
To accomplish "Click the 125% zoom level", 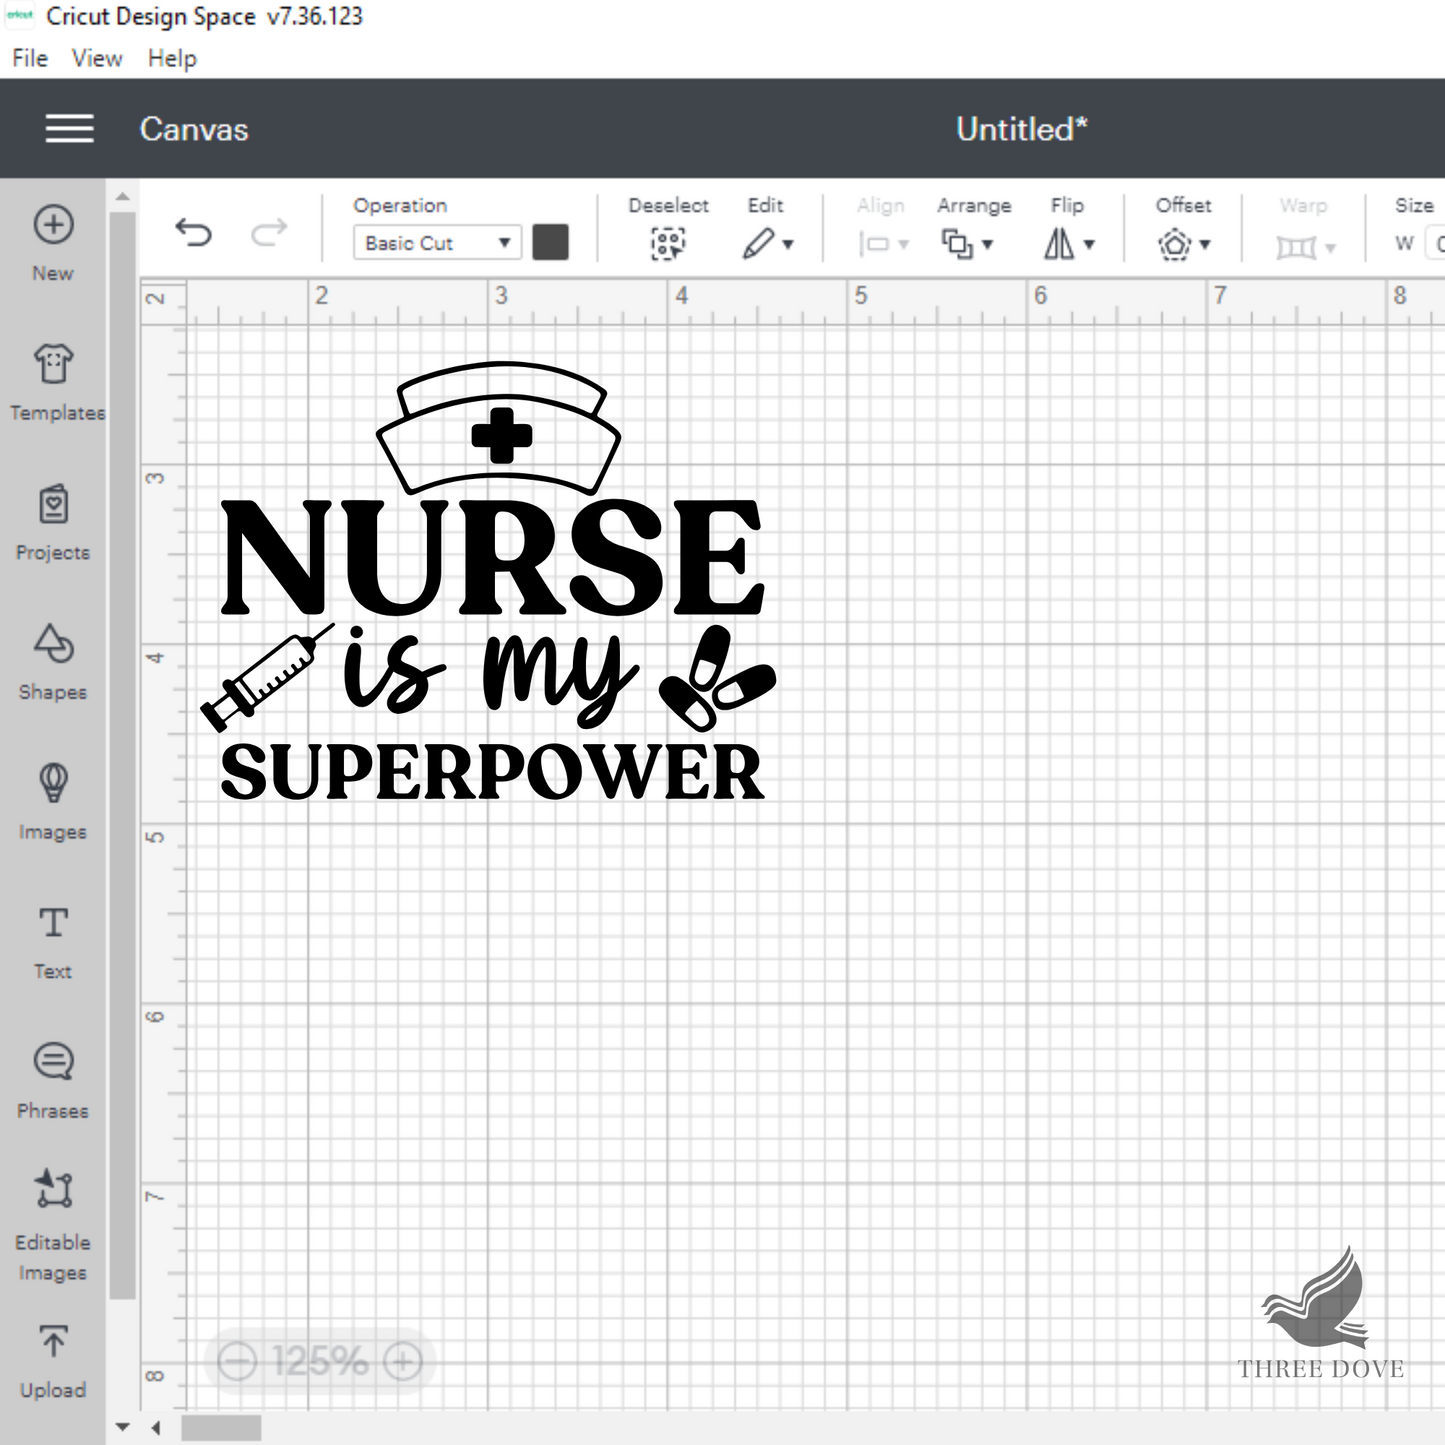I will (x=320, y=1361).
